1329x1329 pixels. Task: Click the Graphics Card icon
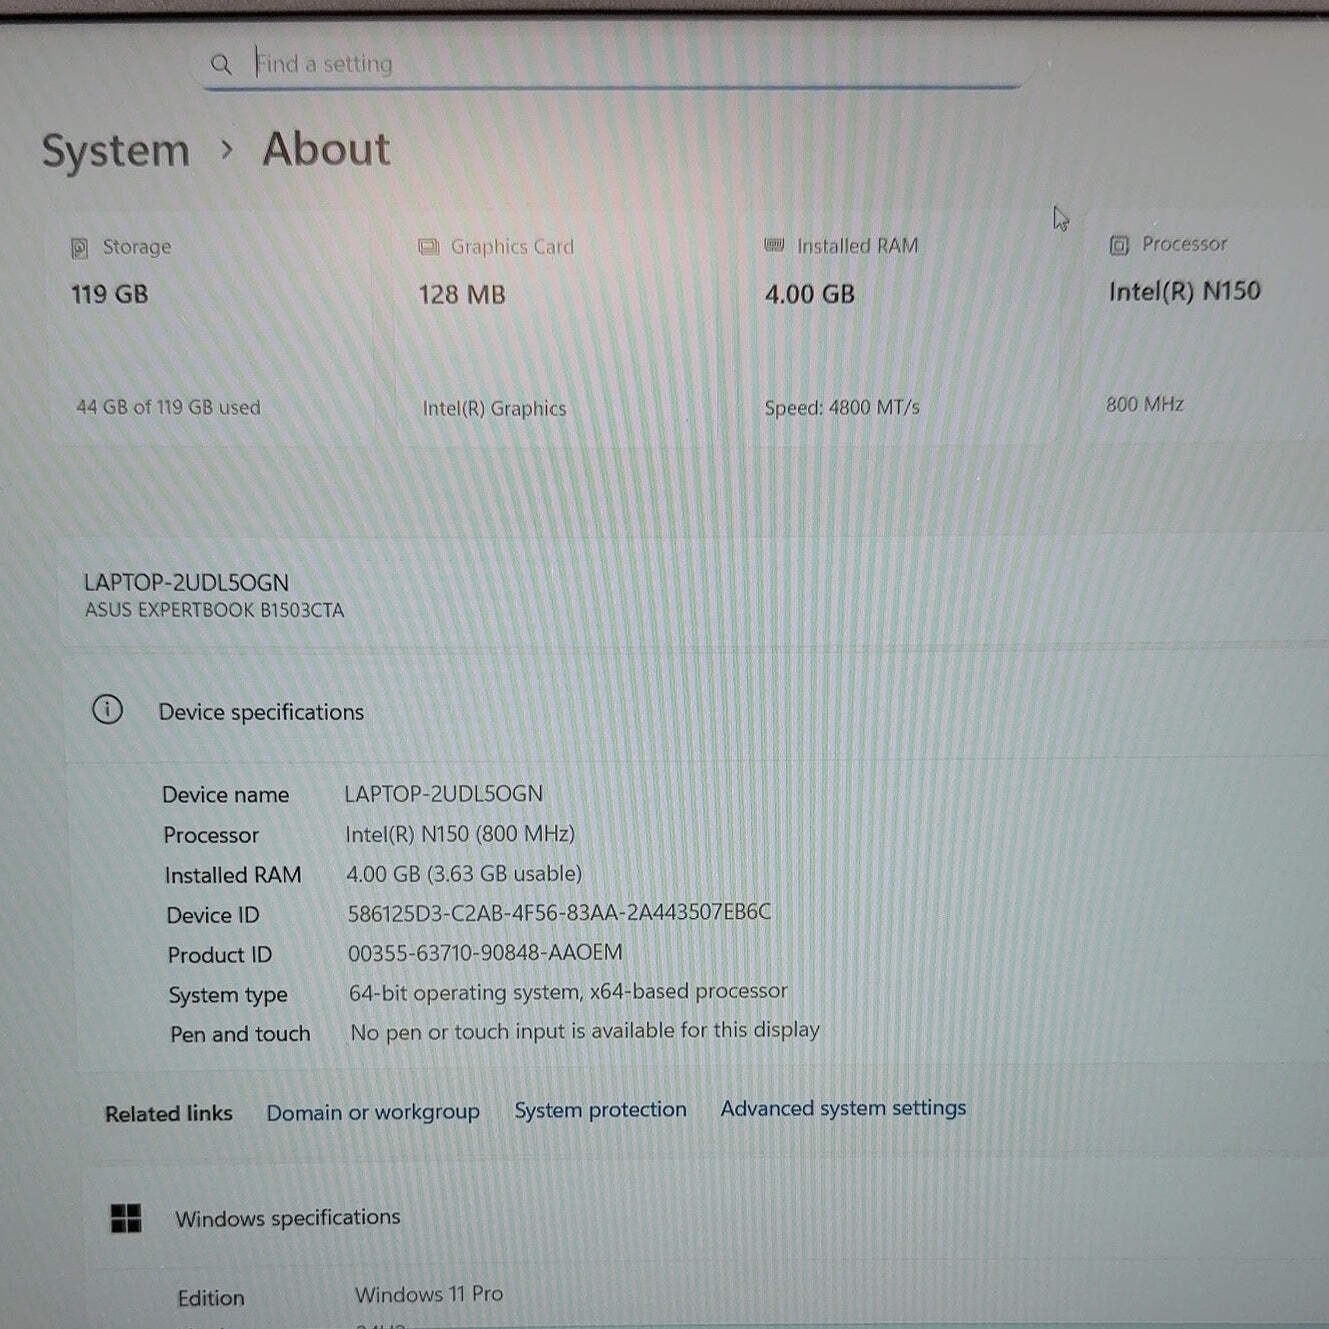pyautogui.click(x=429, y=247)
